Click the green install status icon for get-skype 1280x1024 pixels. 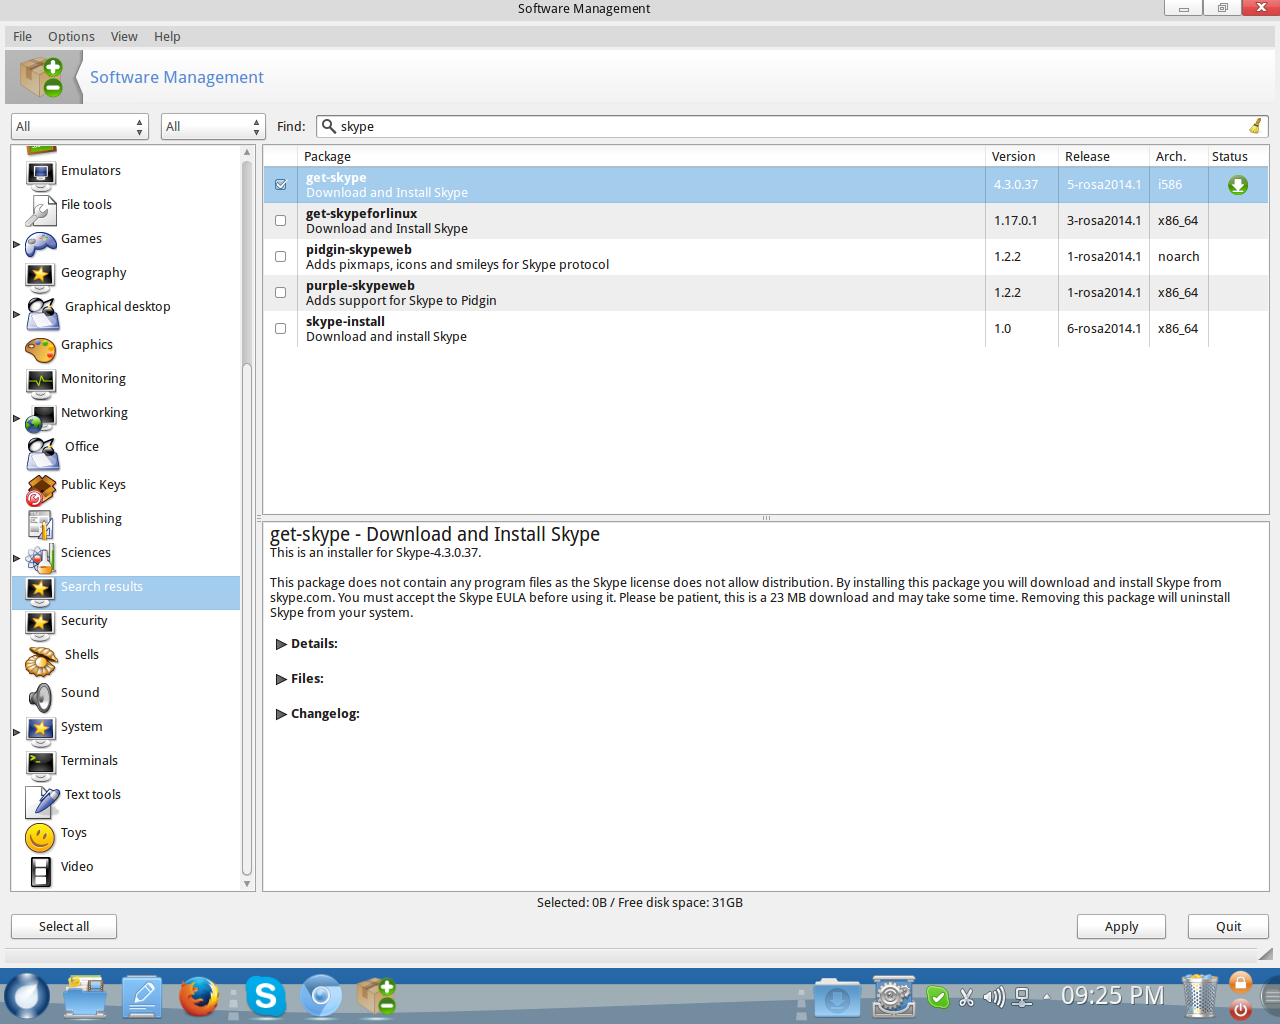(x=1238, y=185)
